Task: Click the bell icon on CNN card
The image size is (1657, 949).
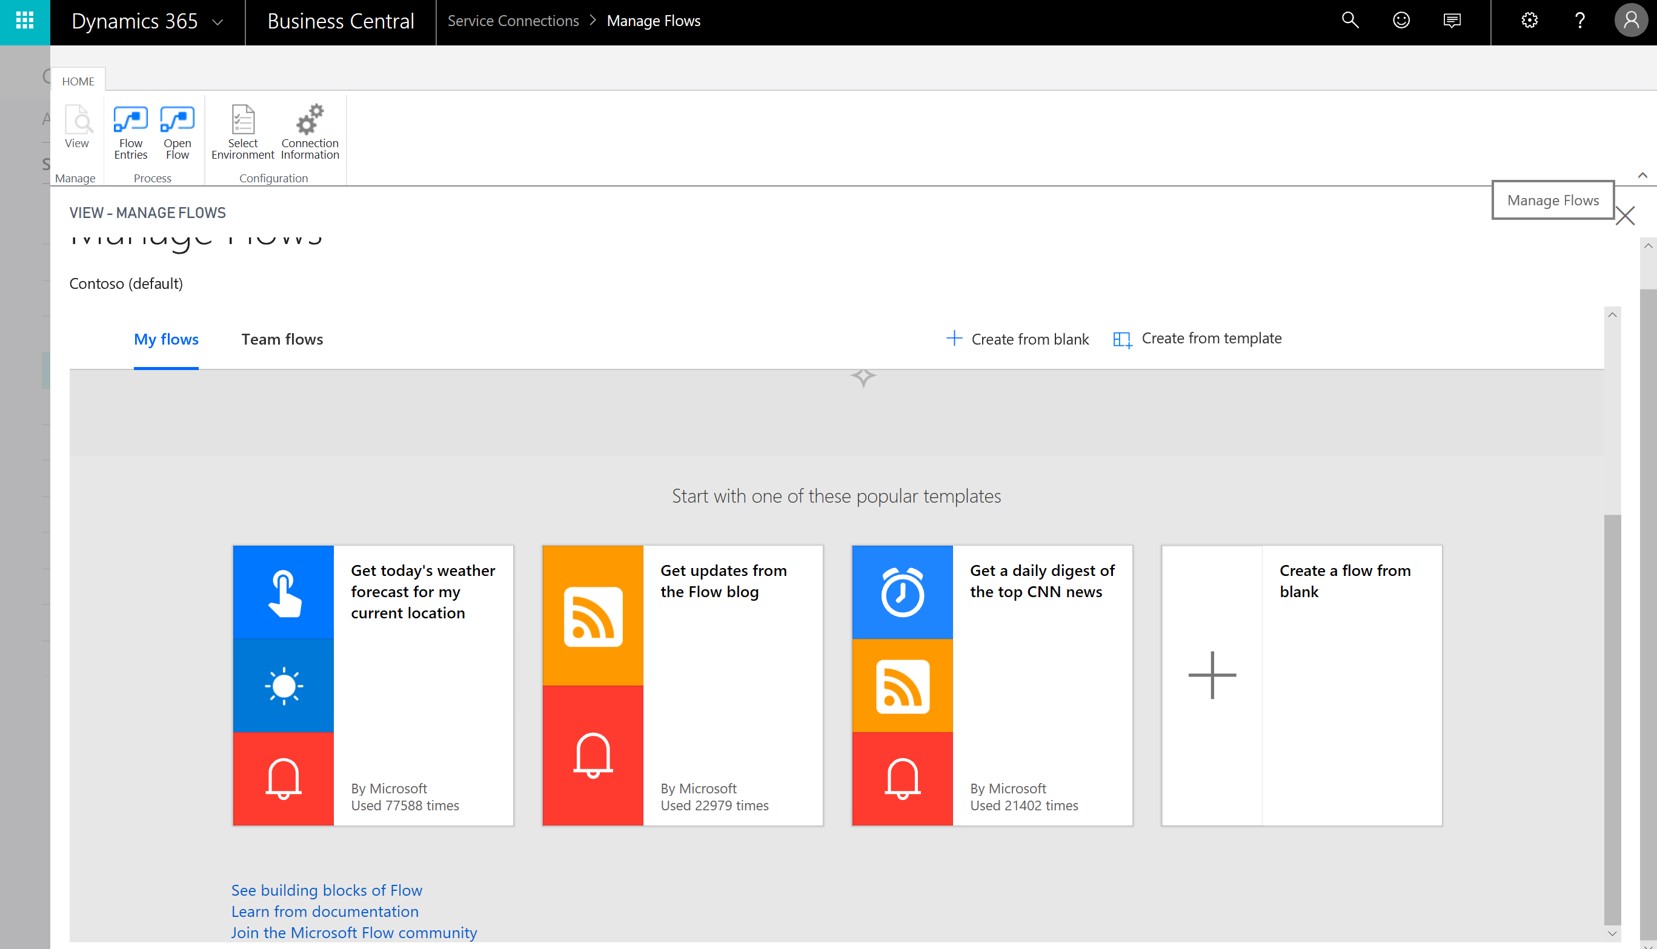Action: click(902, 779)
